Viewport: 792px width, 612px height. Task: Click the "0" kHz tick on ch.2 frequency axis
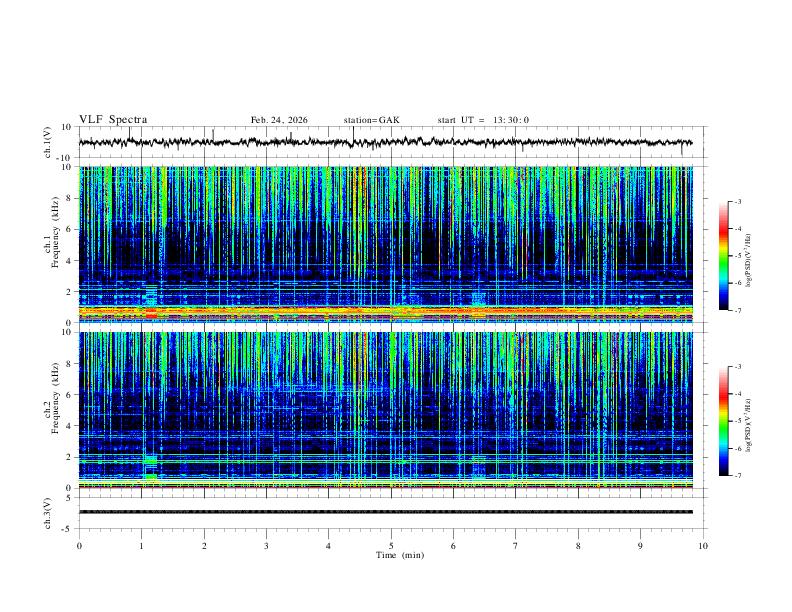[69, 488]
